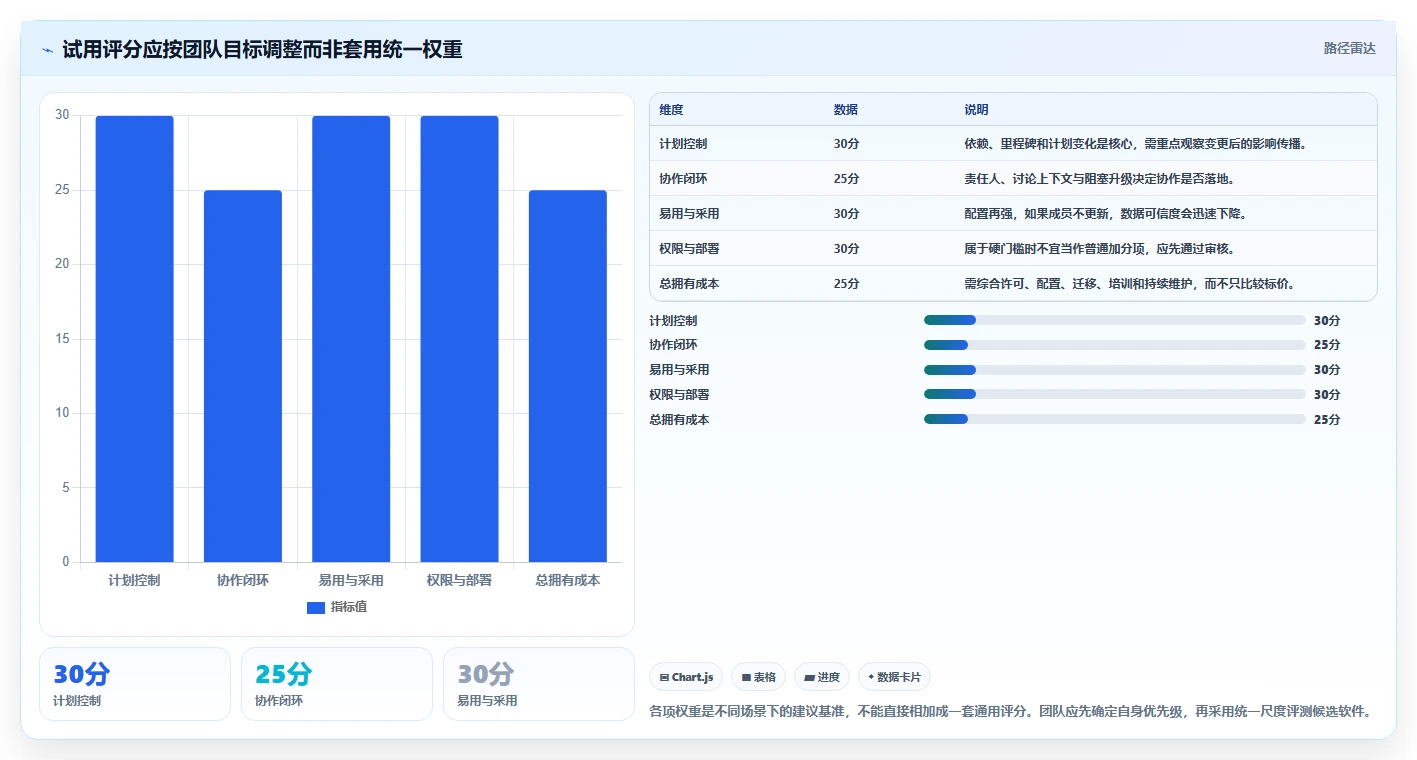The height and width of the screenshot is (760, 1417).
Task: Click the 总拥有成本 label in progress list
Action: pyautogui.click(x=679, y=420)
